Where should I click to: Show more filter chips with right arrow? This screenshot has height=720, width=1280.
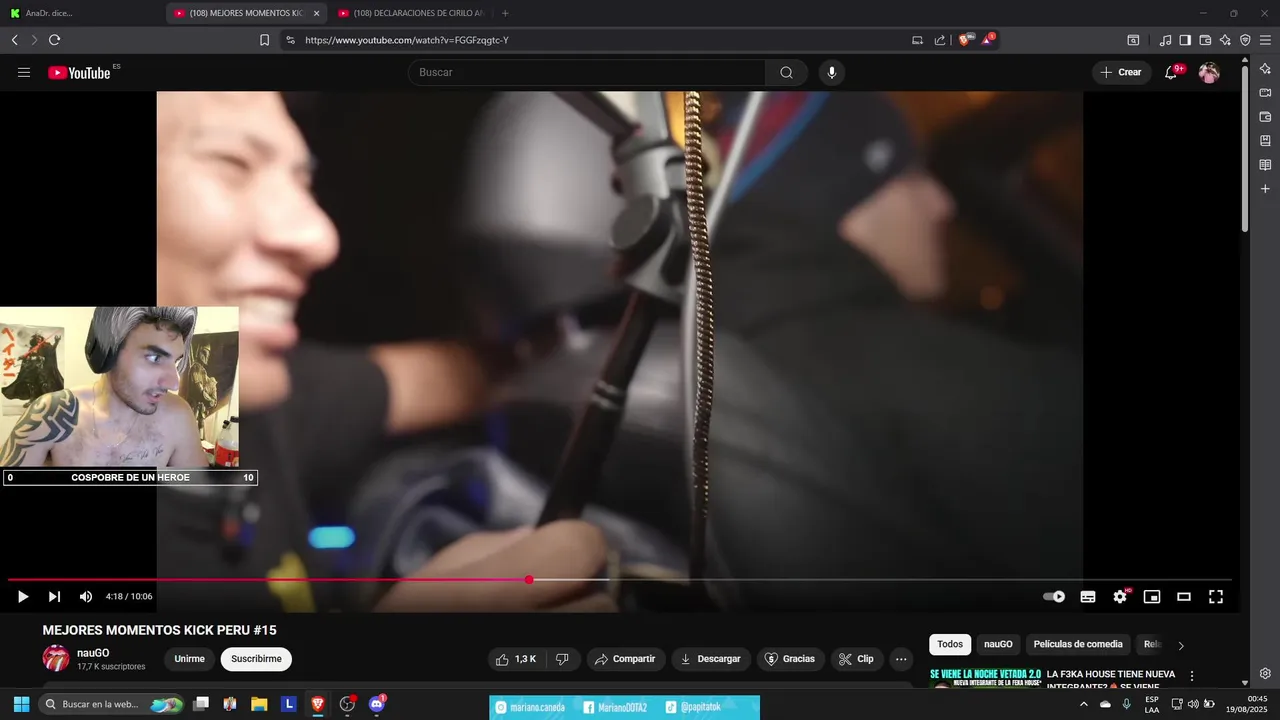click(x=1181, y=646)
